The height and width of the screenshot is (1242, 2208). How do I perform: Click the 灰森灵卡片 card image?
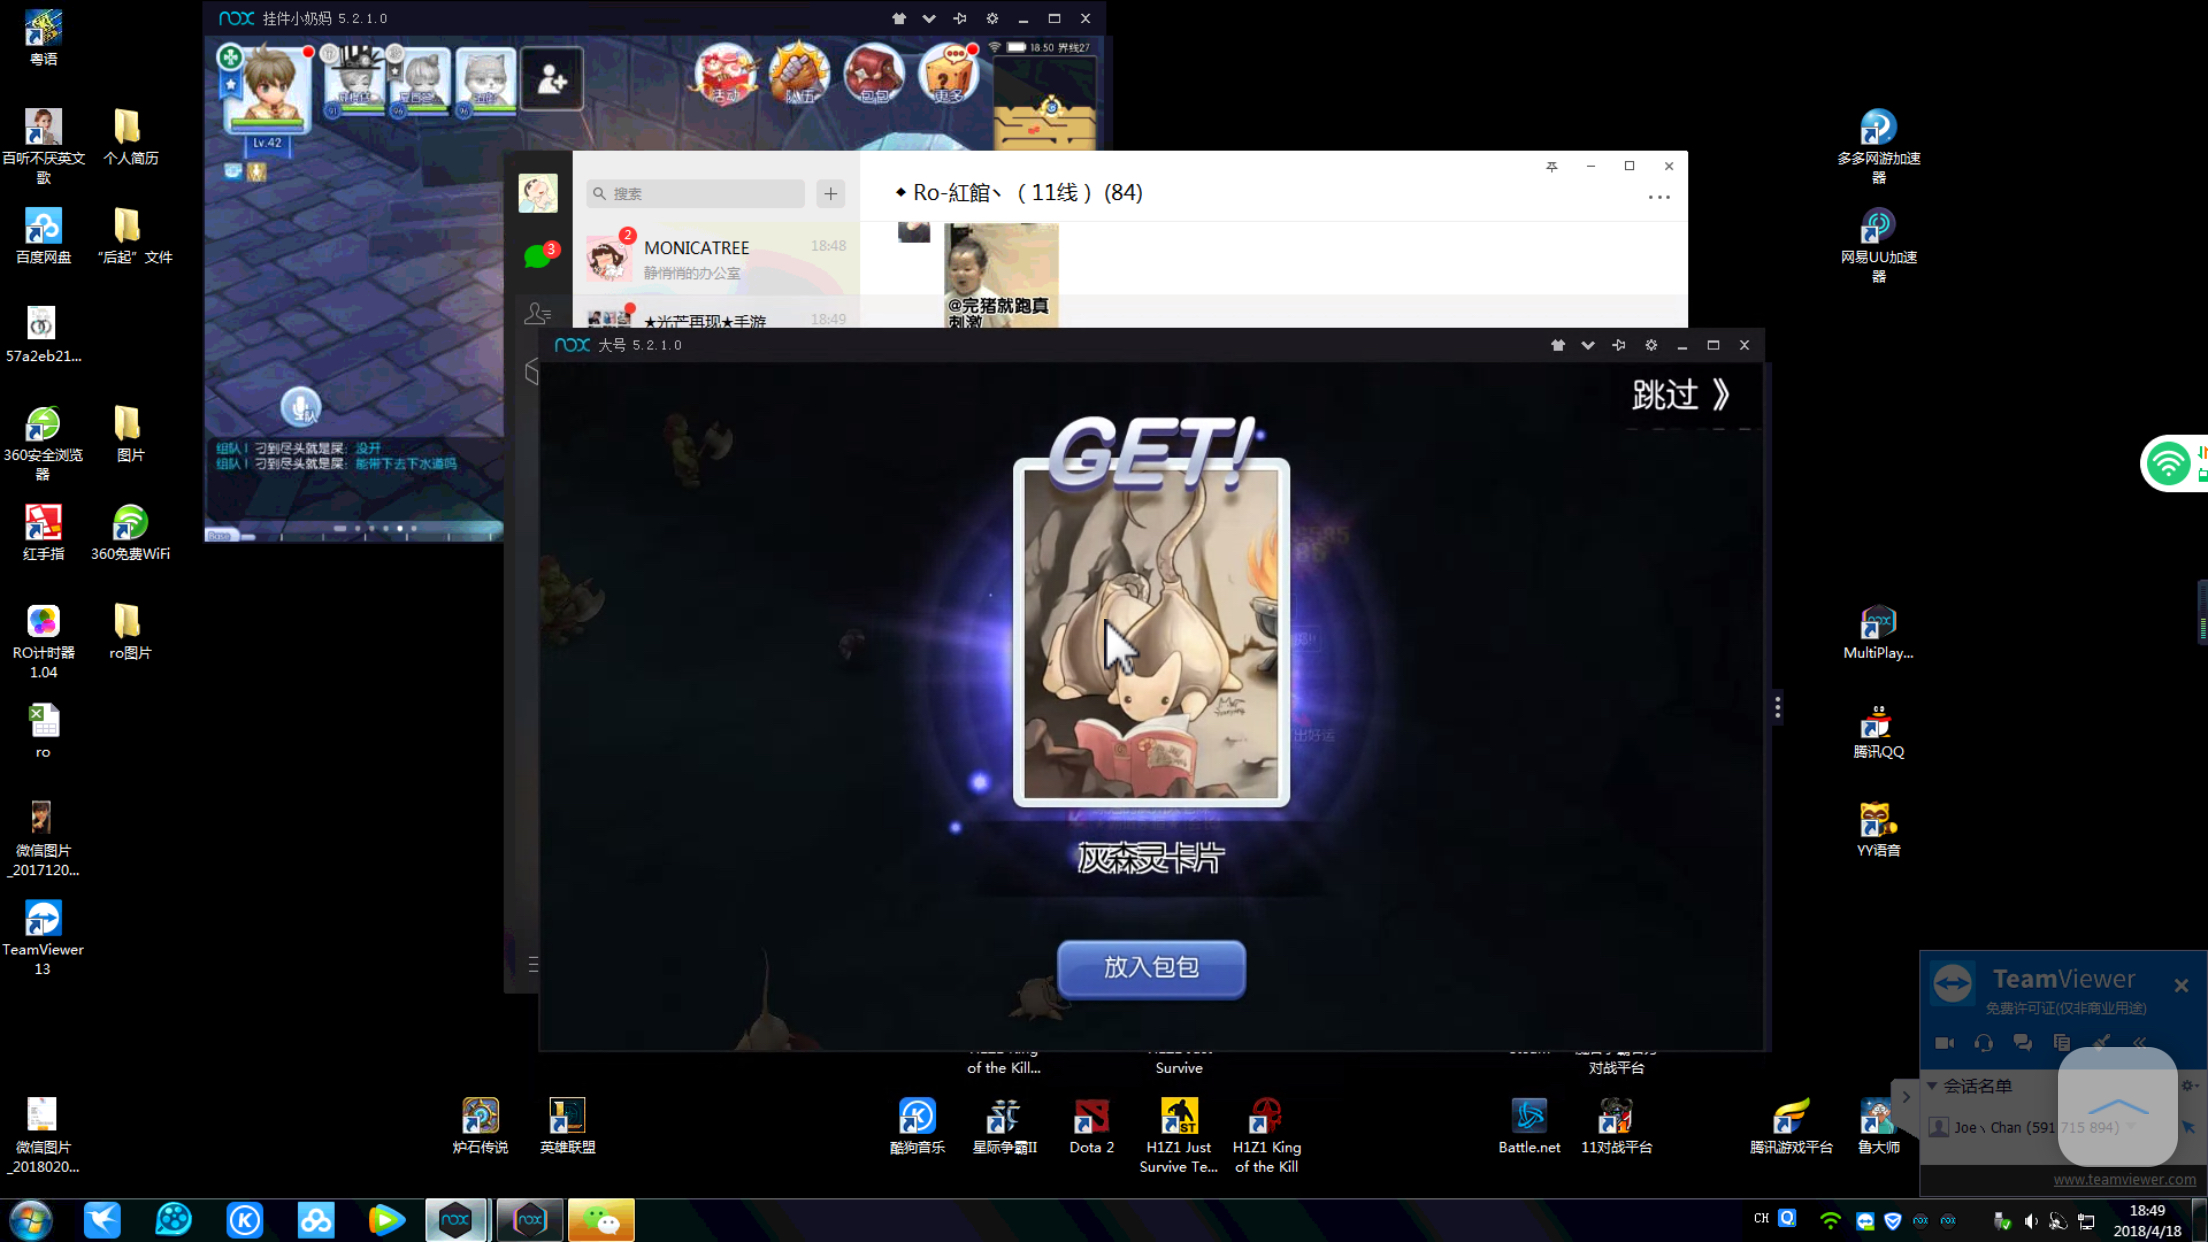click(1151, 633)
